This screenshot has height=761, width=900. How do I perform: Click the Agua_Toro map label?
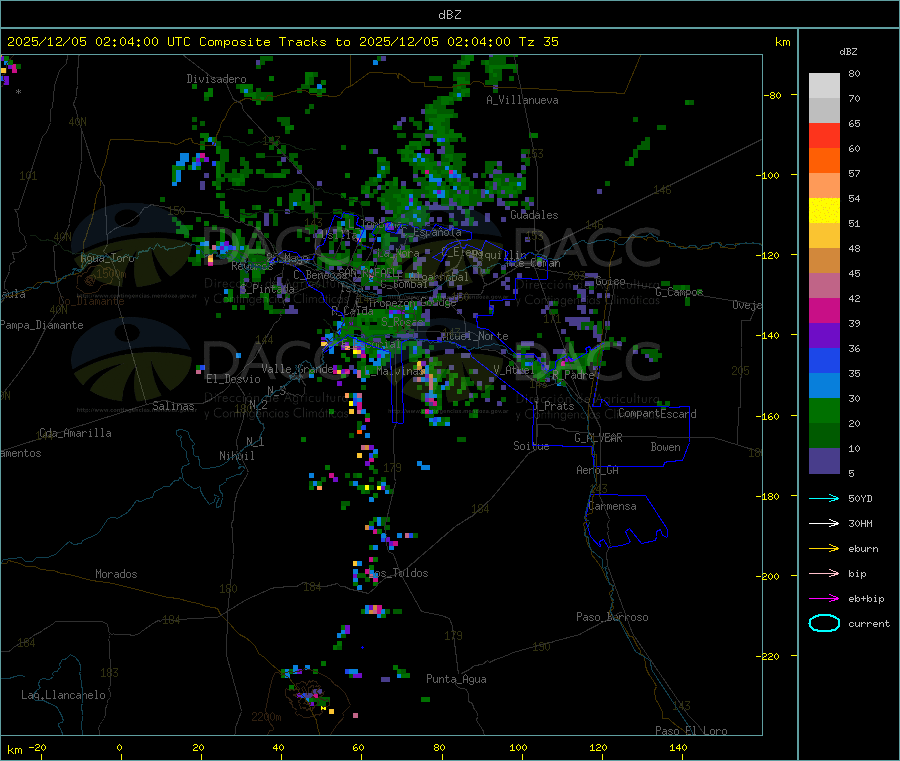point(107,258)
